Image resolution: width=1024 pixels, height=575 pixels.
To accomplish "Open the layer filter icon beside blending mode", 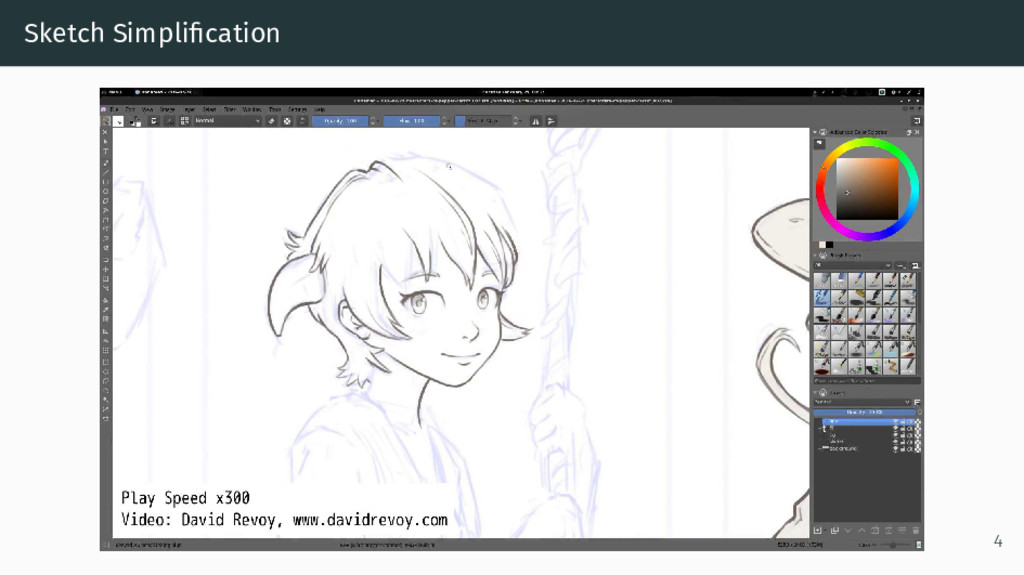I will click(x=917, y=402).
